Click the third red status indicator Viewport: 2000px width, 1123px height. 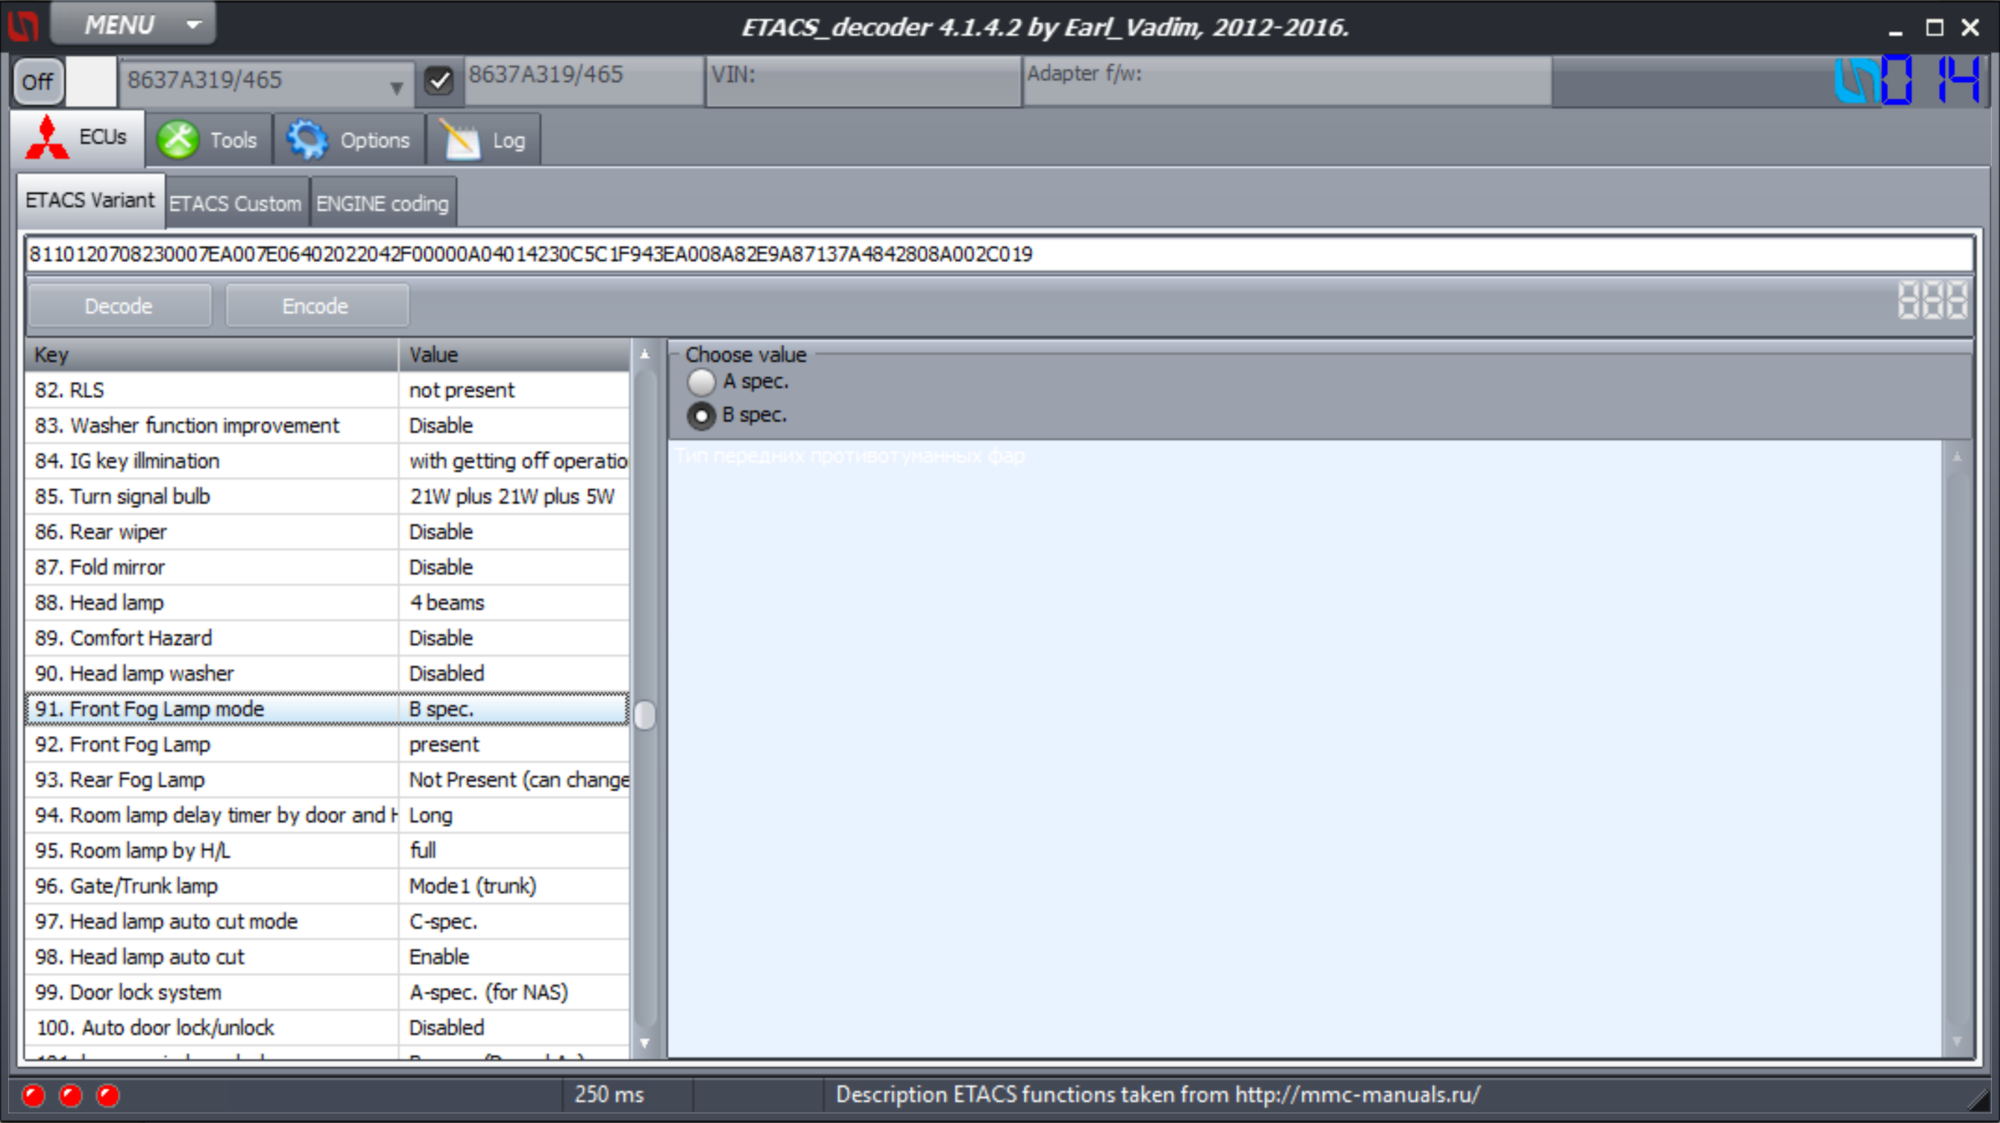point(108,1095)
